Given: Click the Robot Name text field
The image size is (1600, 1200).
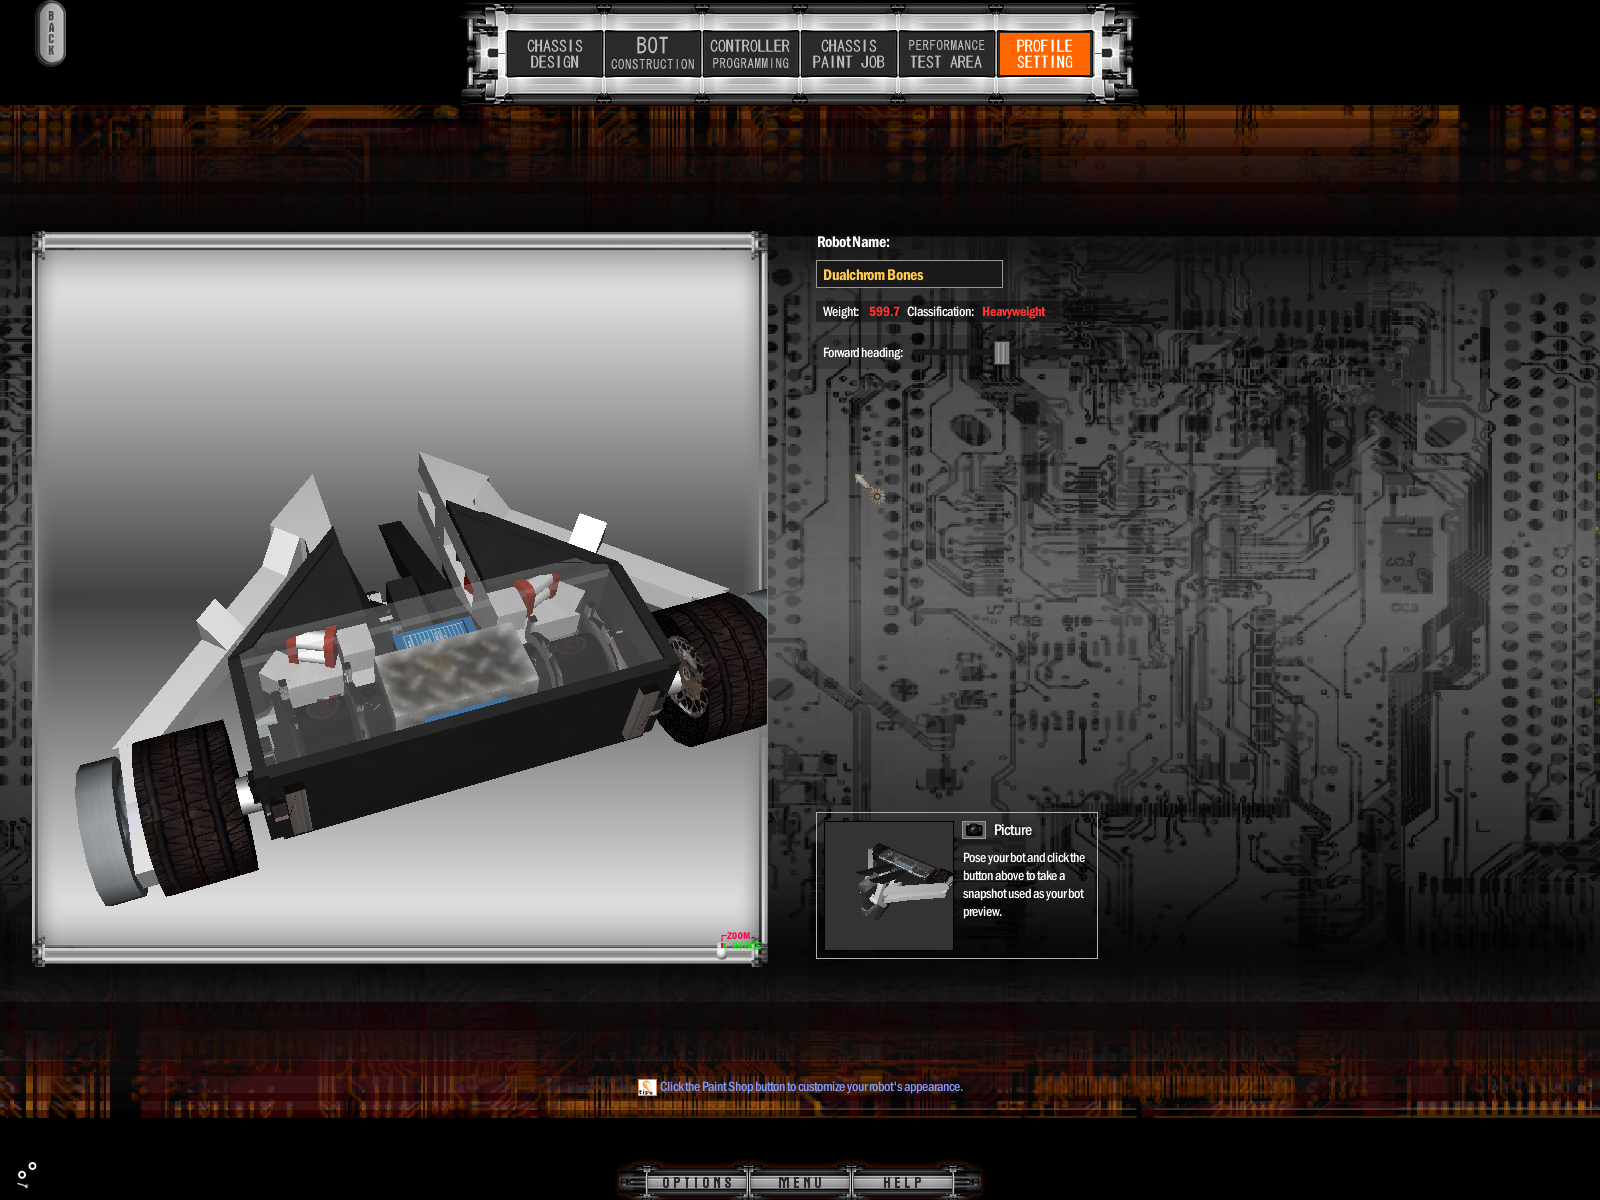Looking at the screenshot, I should click(x=909, y=275).
